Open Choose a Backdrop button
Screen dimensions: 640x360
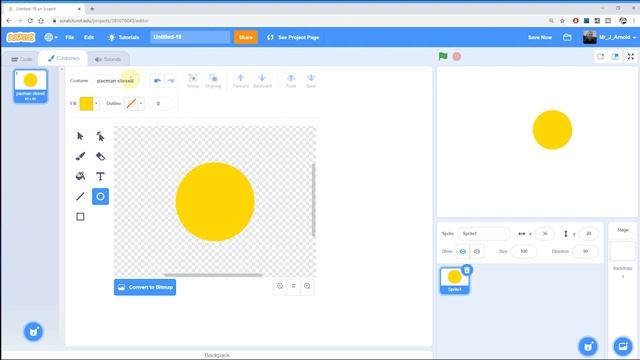click(x=623, y=346)
